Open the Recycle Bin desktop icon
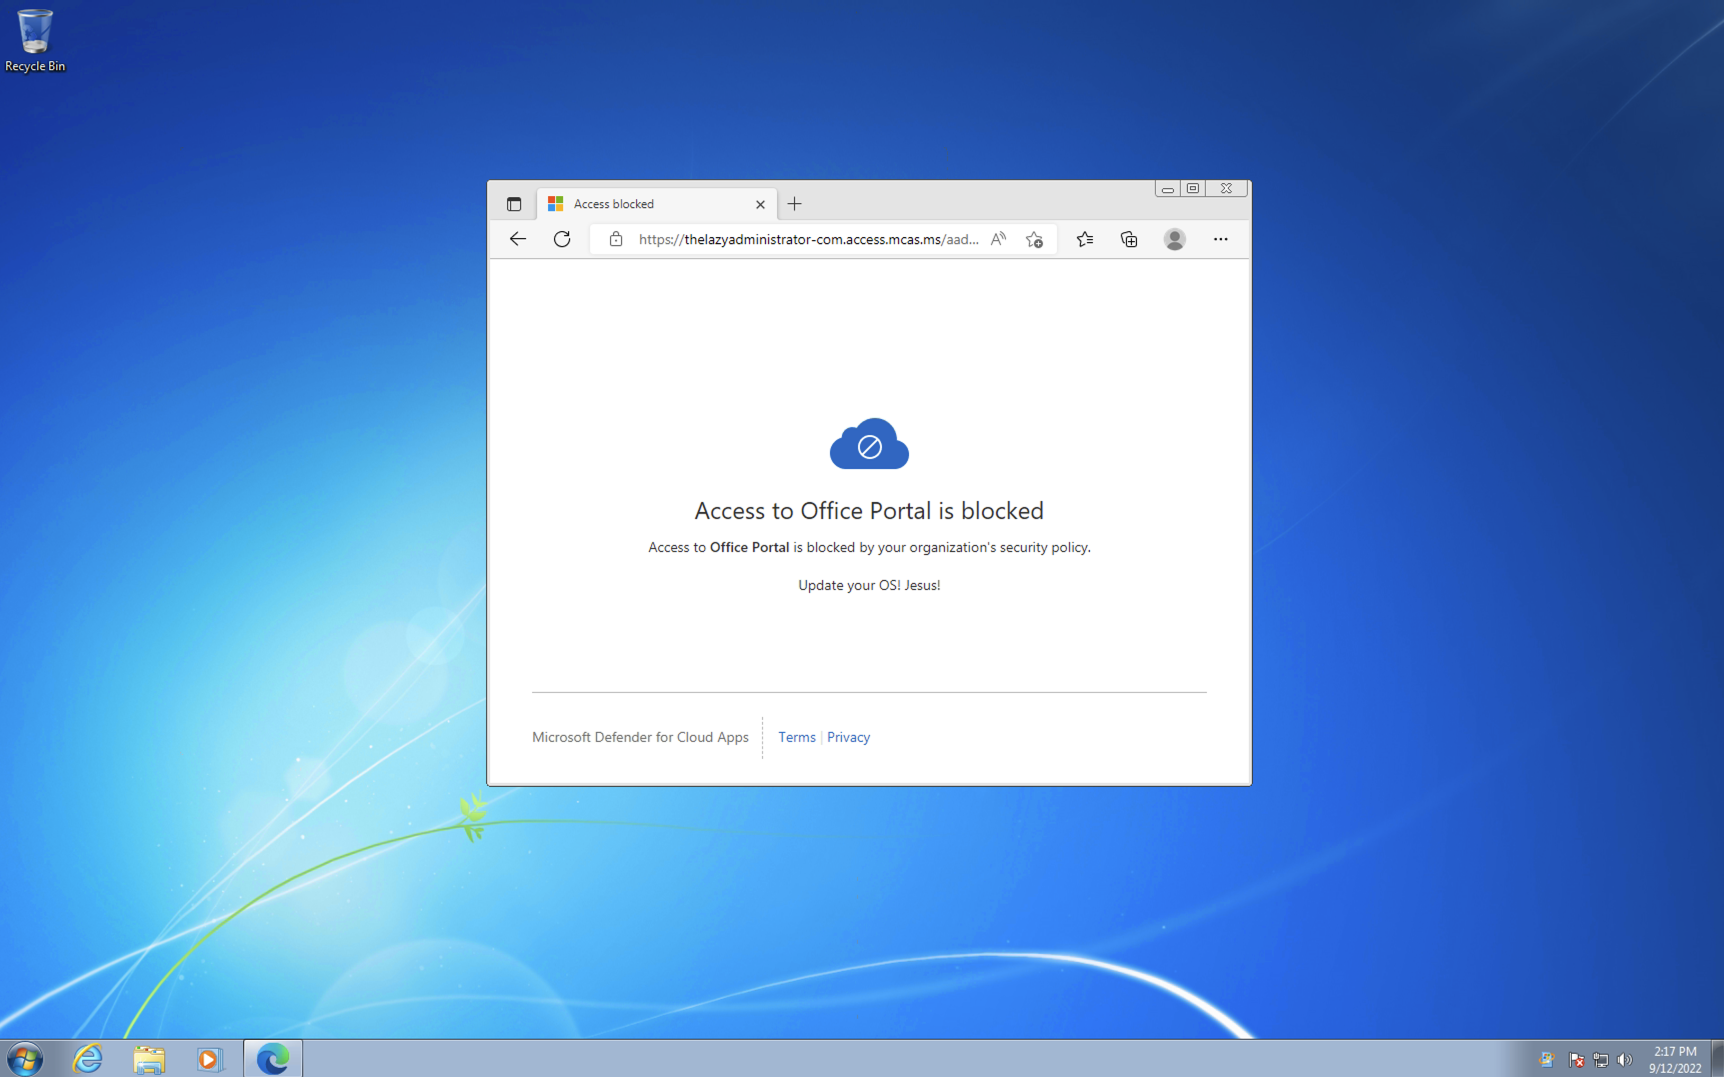The height and width of the screenshot is (1077, 1724). click(x=35, y=41)
